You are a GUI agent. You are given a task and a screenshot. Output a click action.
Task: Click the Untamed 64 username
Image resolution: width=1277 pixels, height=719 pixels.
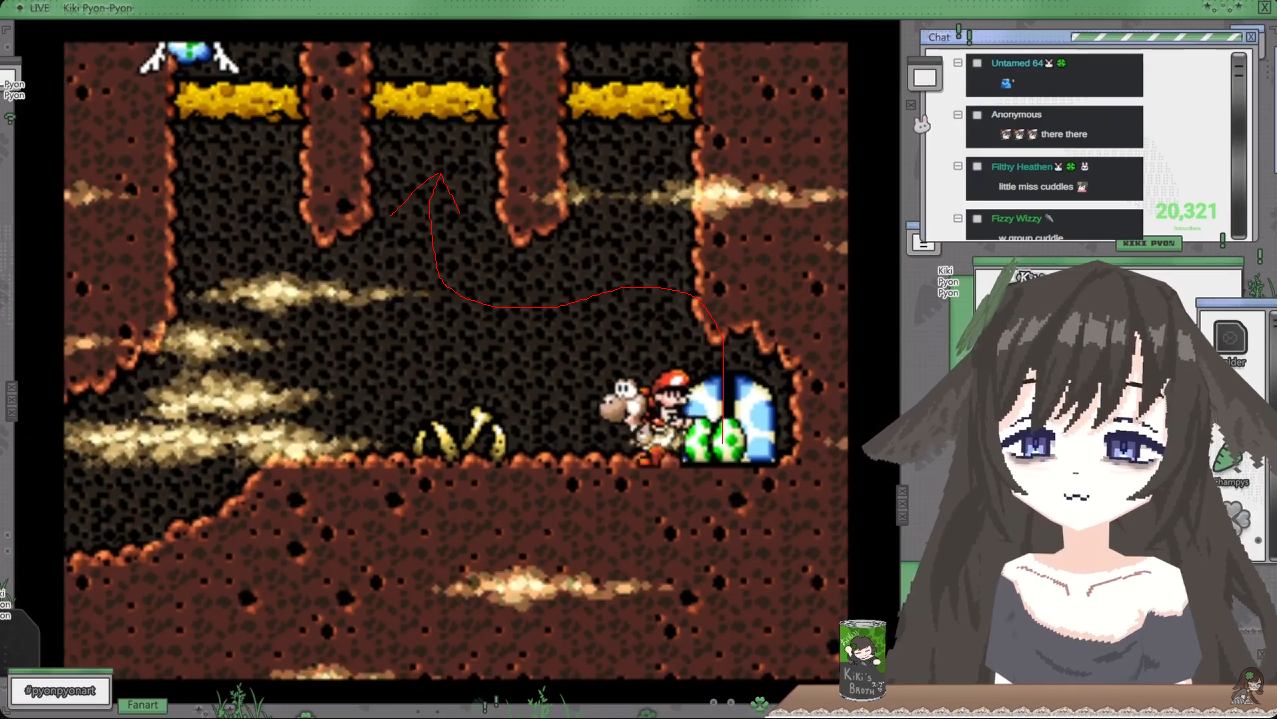pyautogui.click(x=1016, y=63)
